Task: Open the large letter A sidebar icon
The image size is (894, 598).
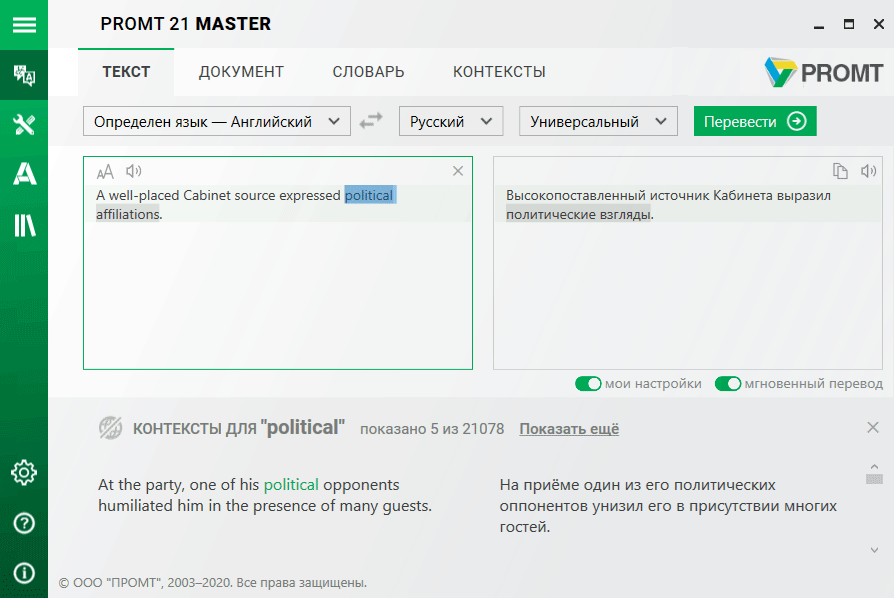Action: click(25, 173)
